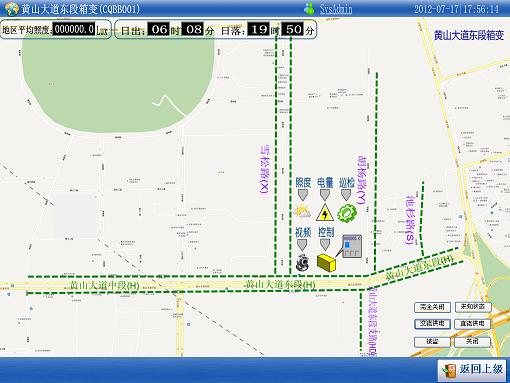The height and width of the screenshot is (383, 510).
Task: Open the SysAdmin user link
Action: (x=336, y=9)
